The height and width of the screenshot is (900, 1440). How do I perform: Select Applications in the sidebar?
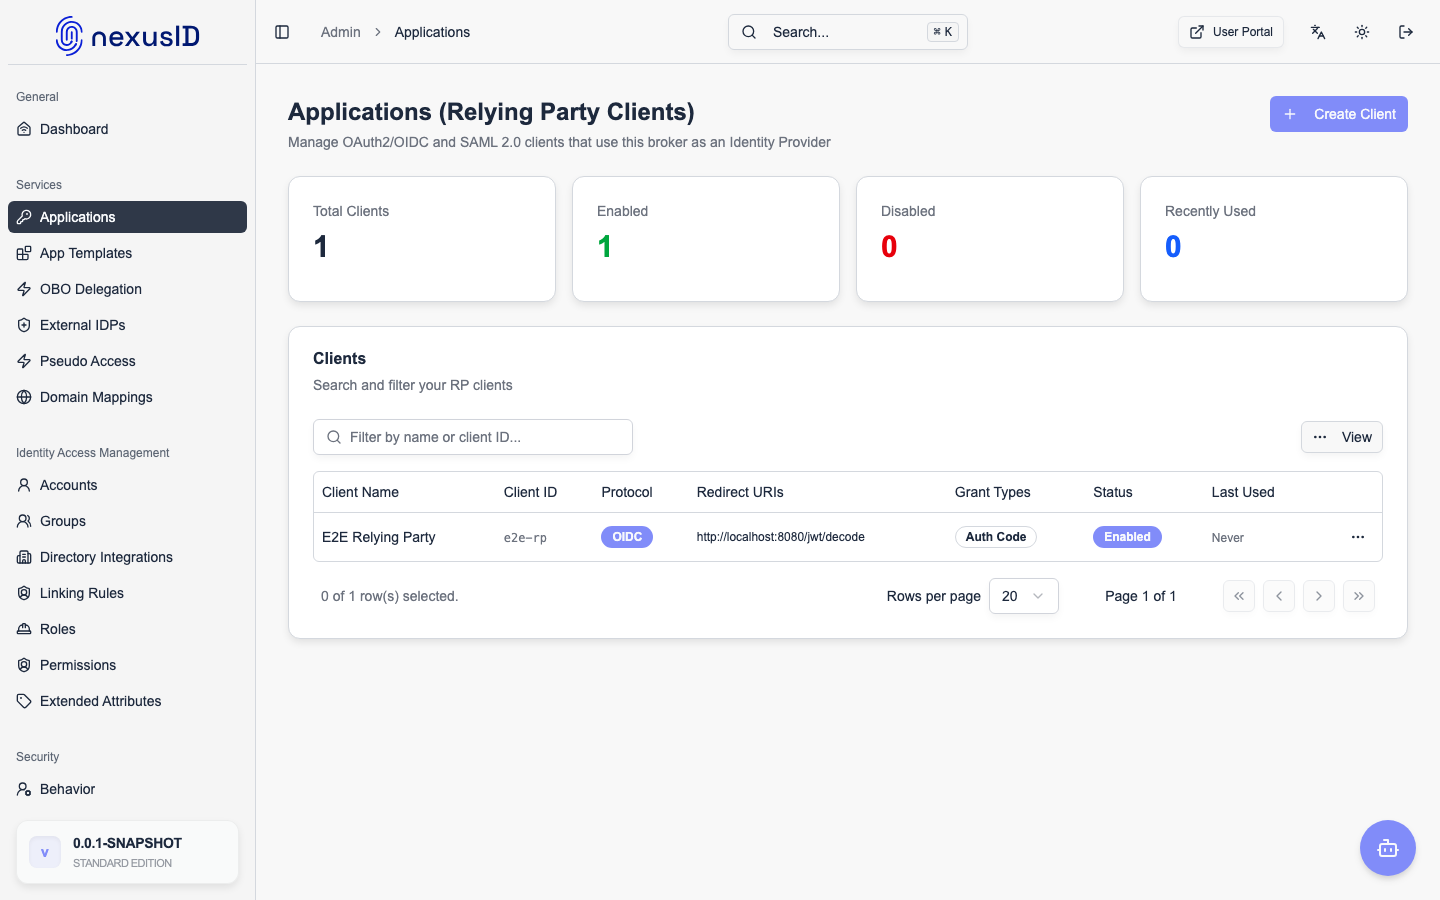(127, 217)
